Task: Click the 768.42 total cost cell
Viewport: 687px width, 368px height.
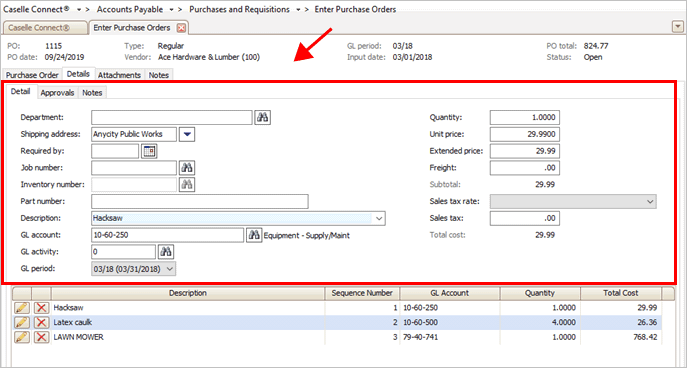Action: coord(621,337)
